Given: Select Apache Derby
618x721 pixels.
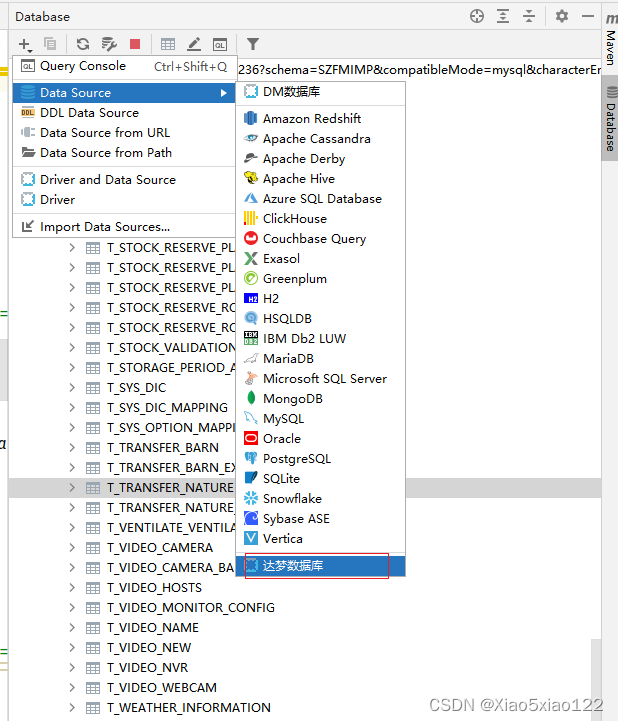Looking at the screenshot, I should click(x=320, y=159).
